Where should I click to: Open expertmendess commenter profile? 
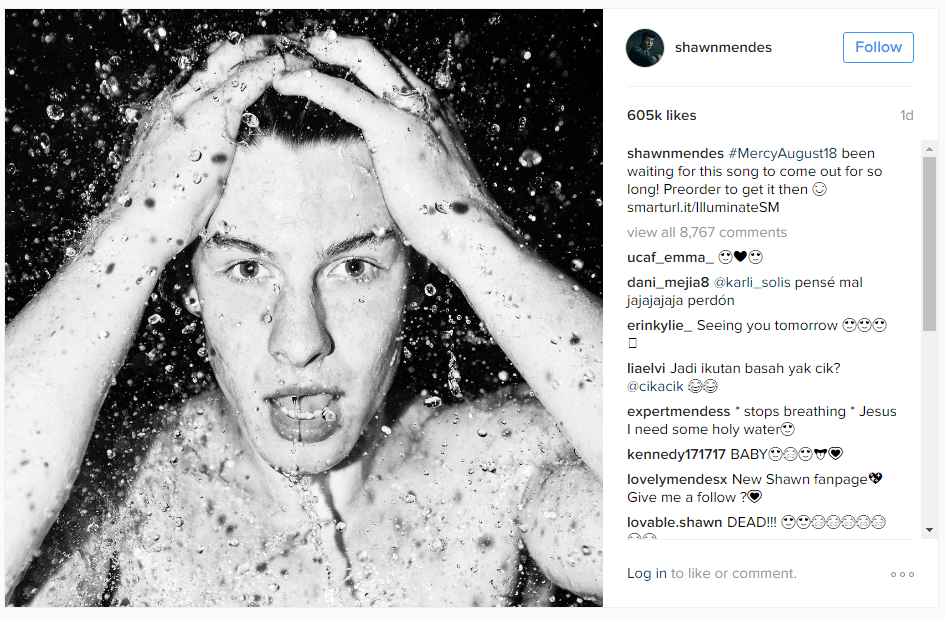point(679,412)
